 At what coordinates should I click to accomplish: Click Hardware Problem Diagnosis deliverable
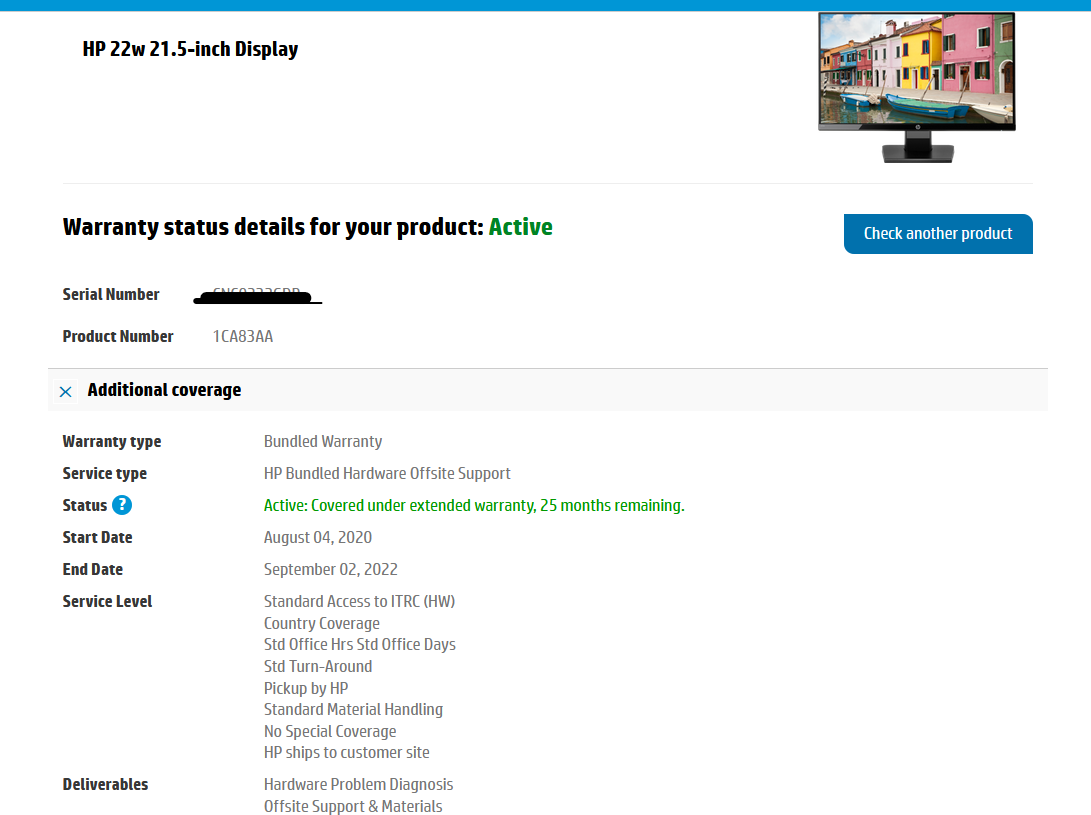[x=358, y=784]
